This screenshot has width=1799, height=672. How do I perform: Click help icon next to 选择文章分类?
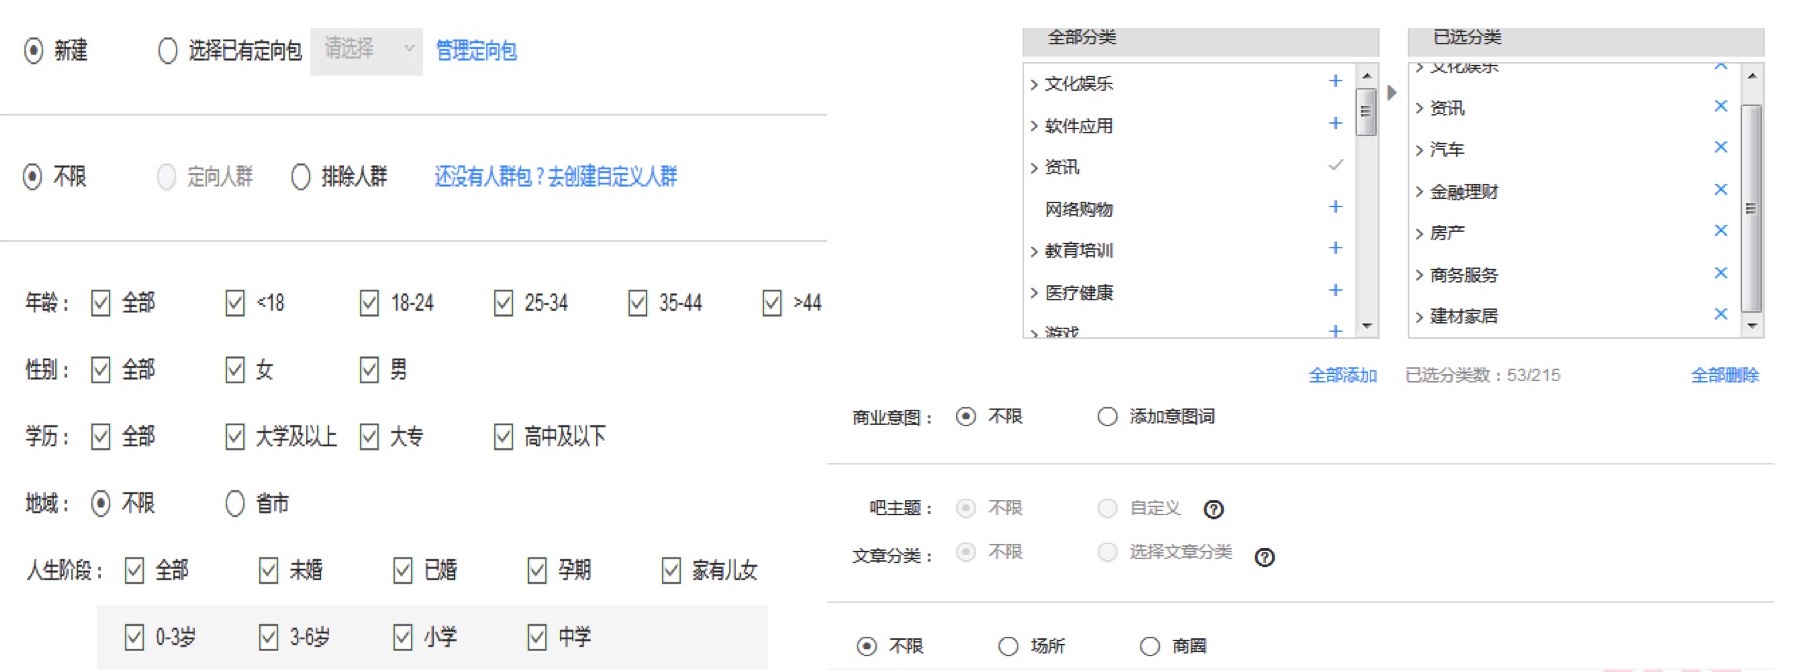1264,557
